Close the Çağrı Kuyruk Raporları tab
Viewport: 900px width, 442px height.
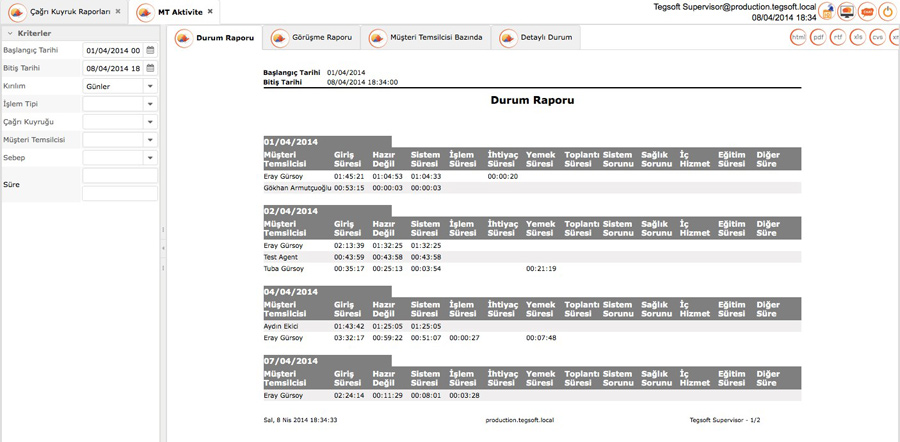click(118, 11)
